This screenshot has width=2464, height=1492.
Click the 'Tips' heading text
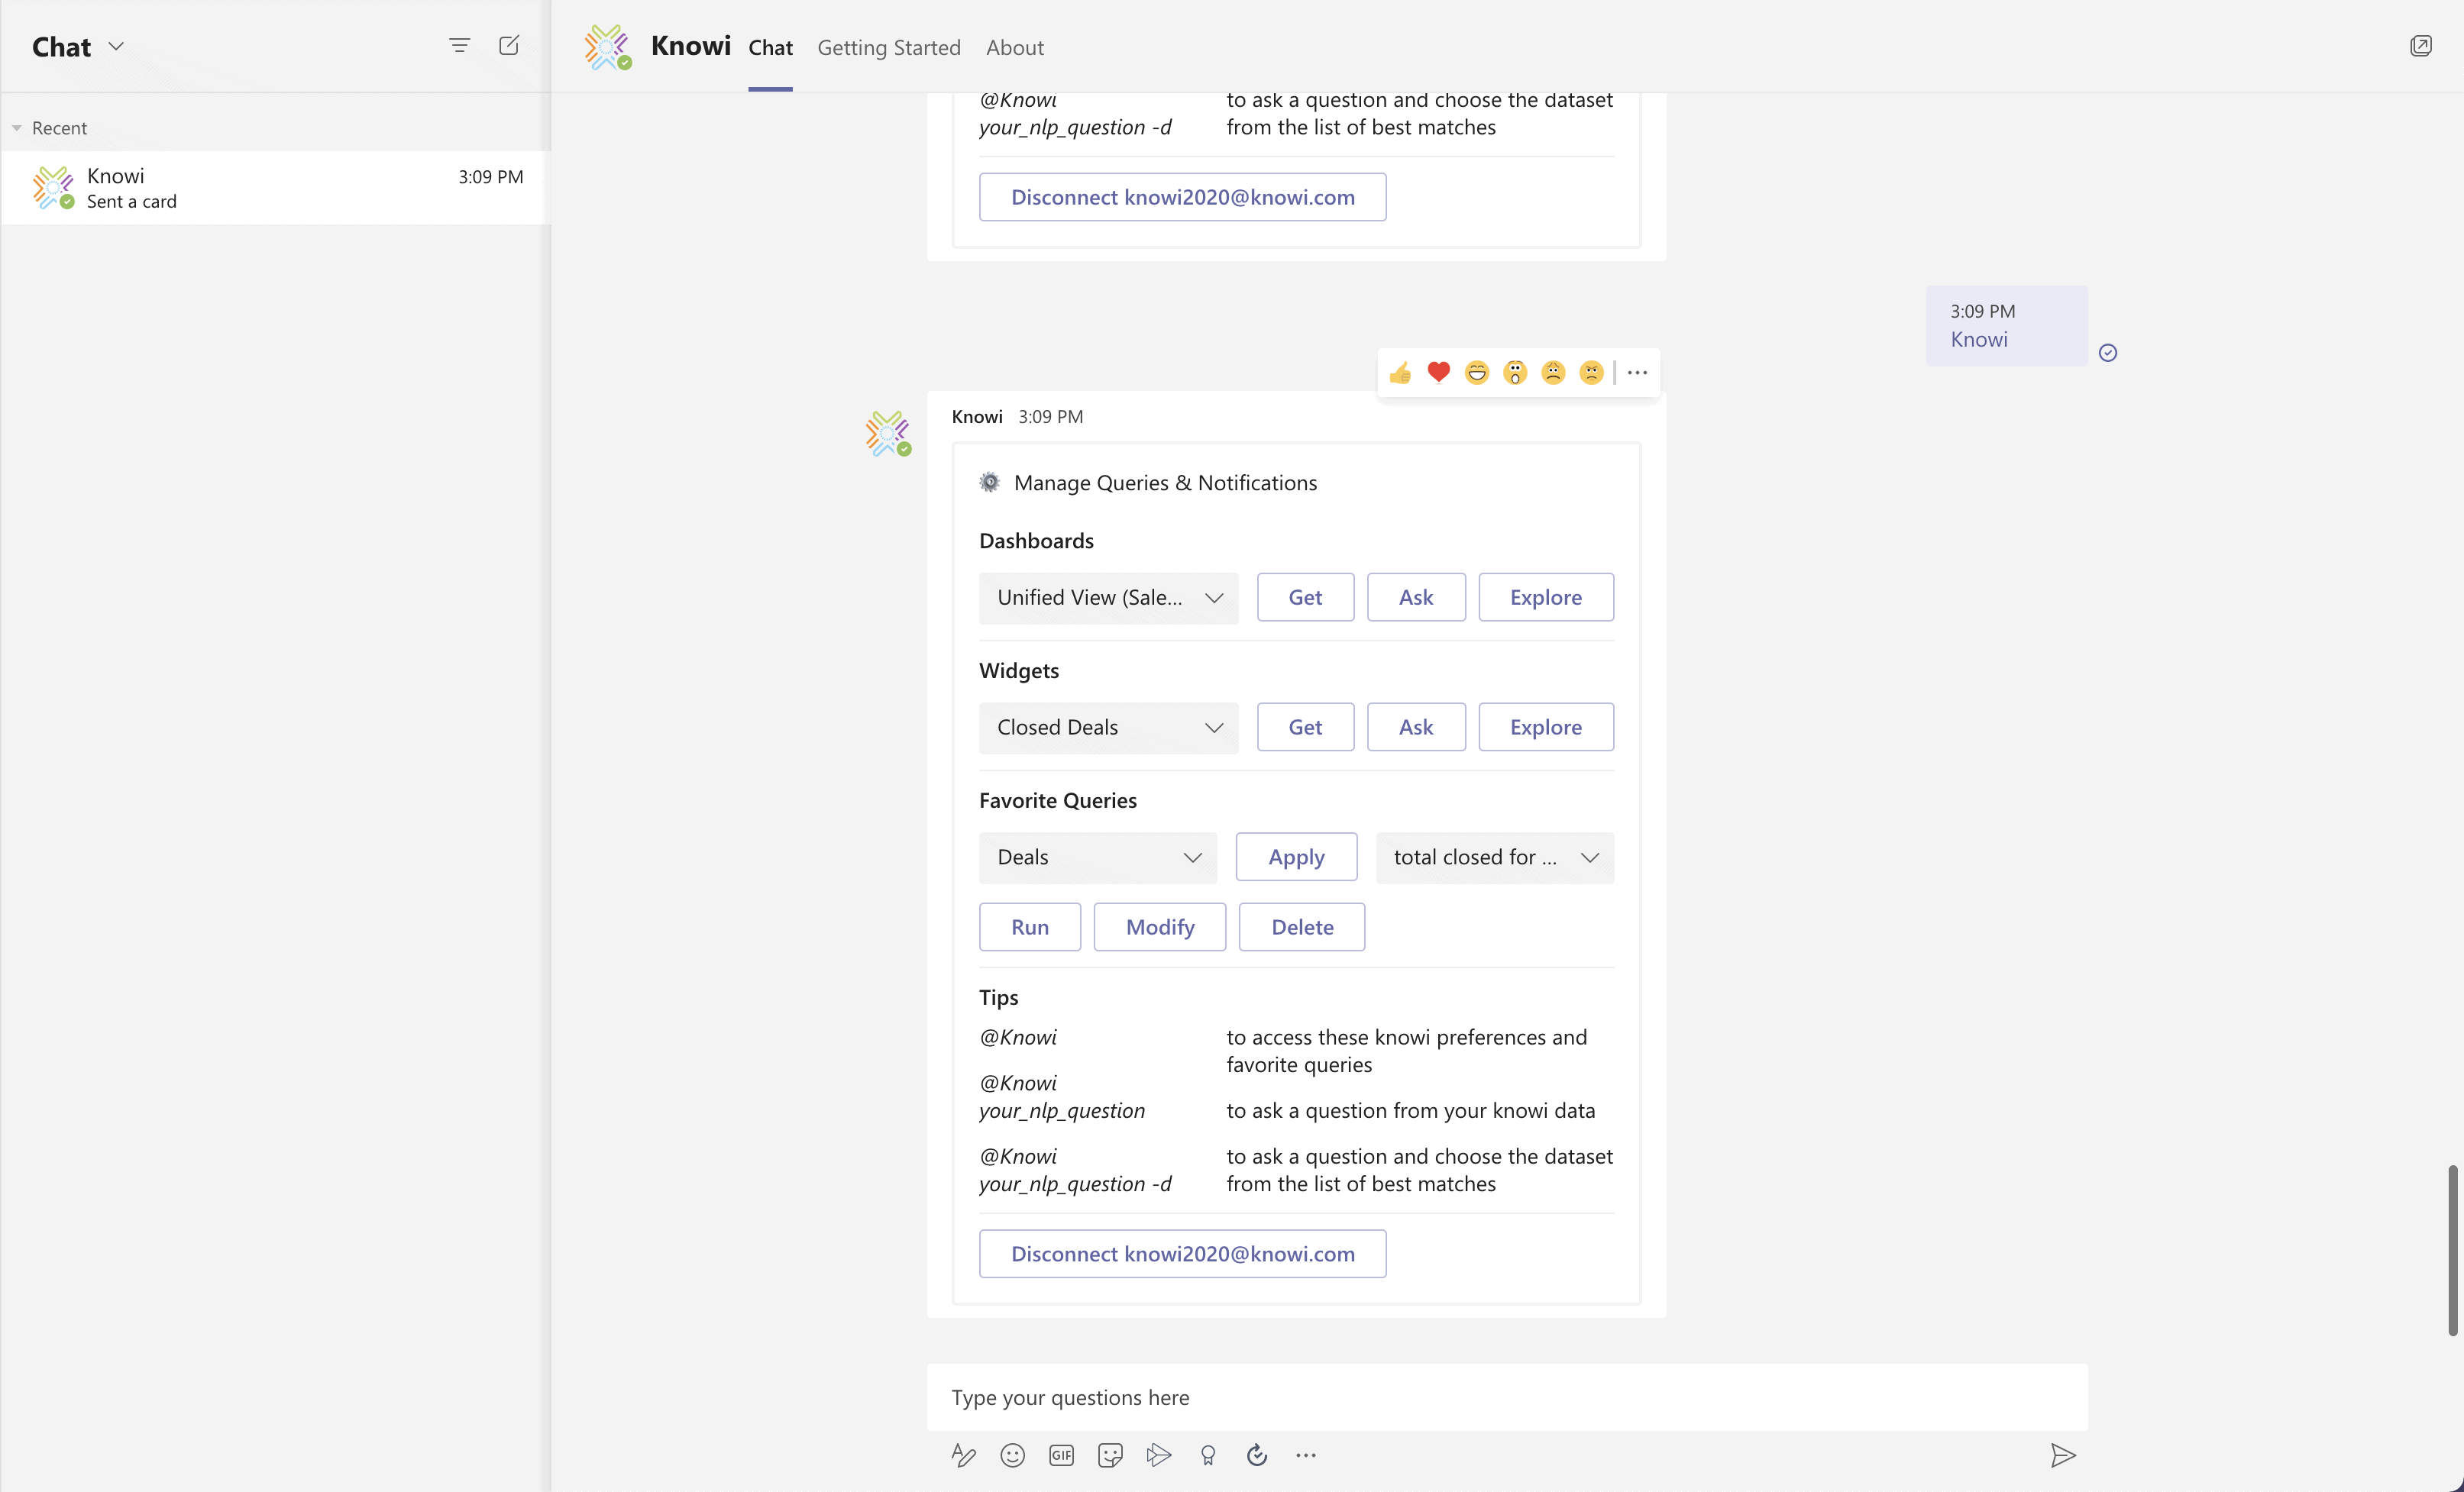coord(998,997)
